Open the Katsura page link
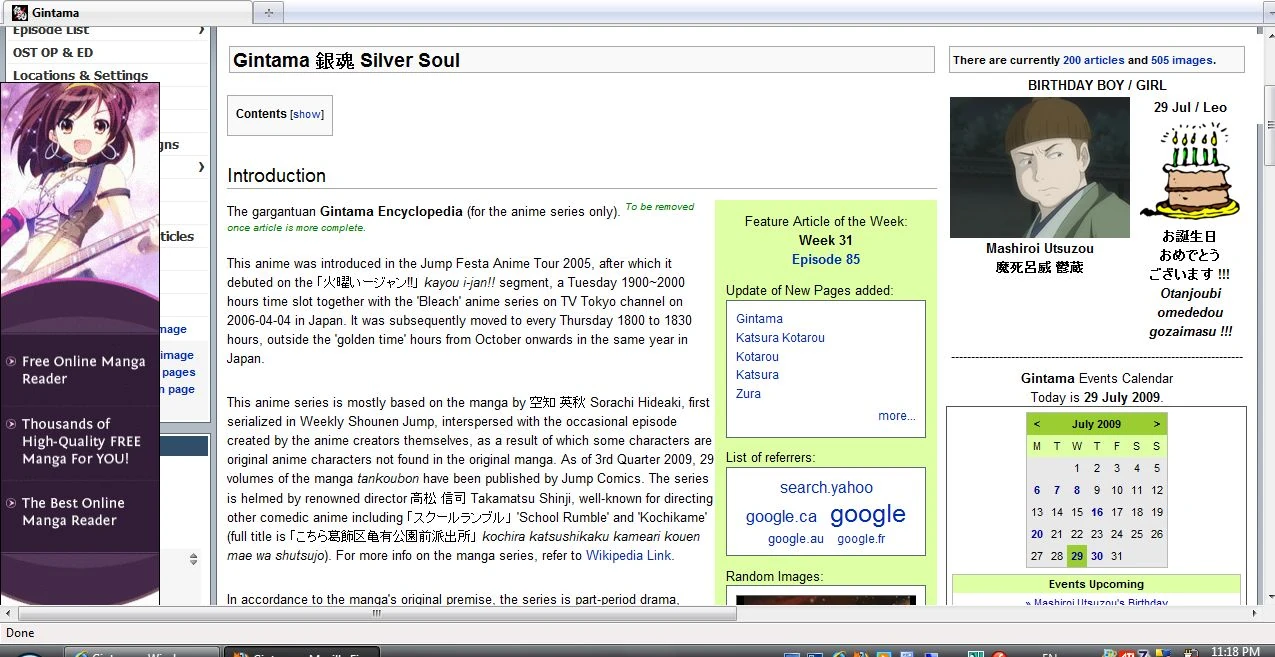 coord(757,375)
